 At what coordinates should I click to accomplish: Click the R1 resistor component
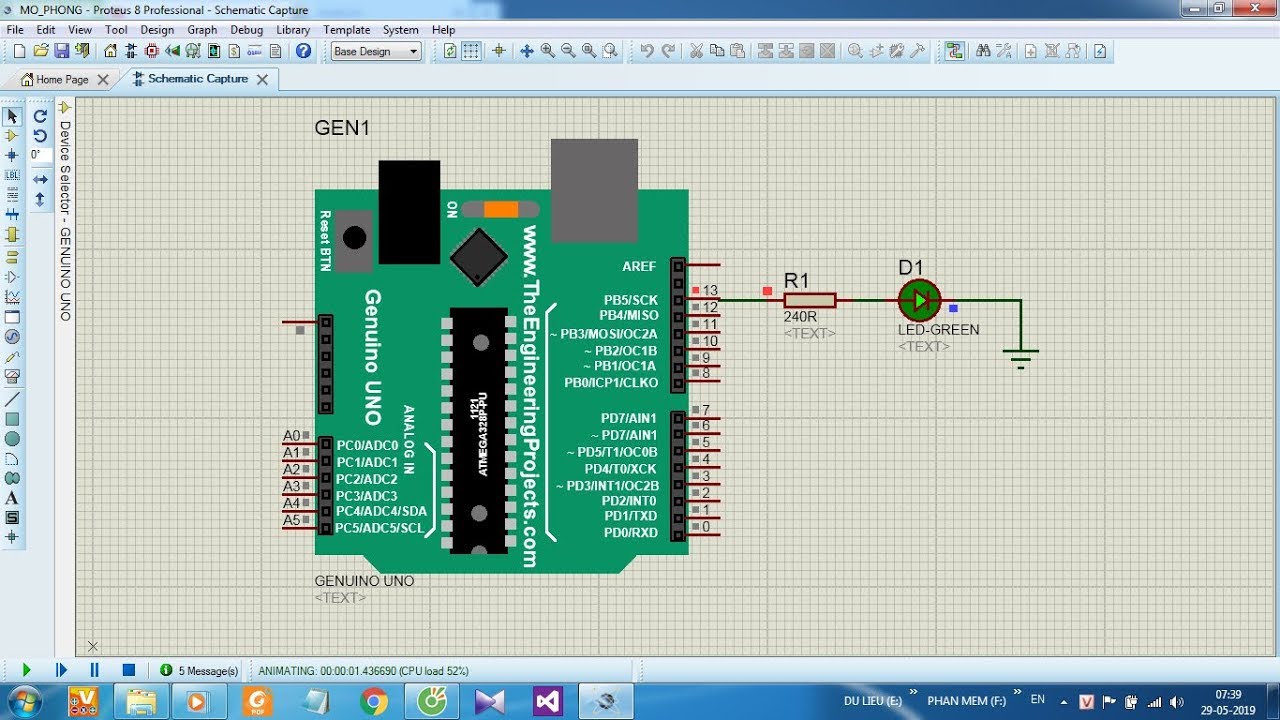click(x=809, y=300)
